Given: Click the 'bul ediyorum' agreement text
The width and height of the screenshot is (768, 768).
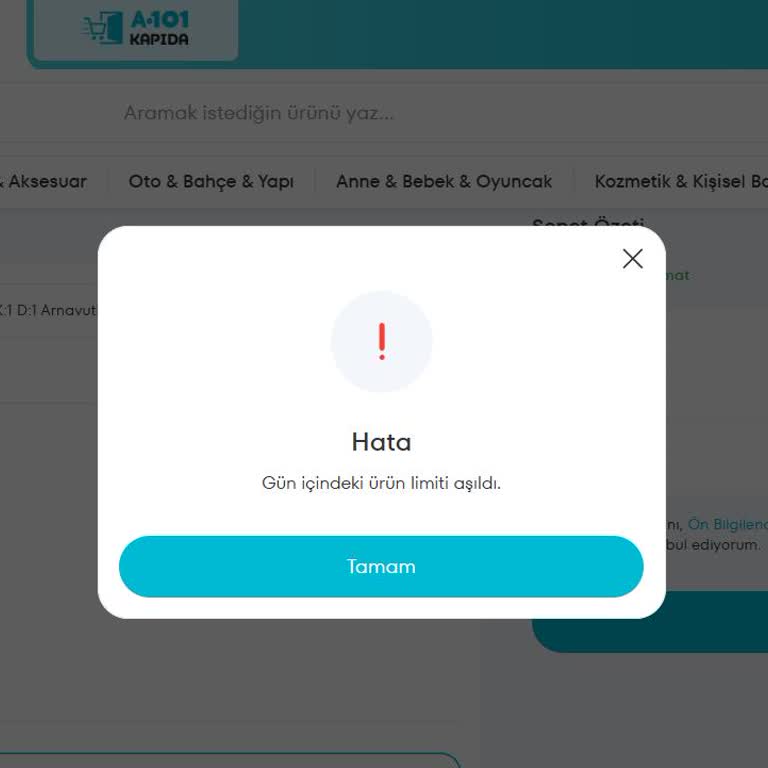Looking at the screenshot, I should pos(713,545).
